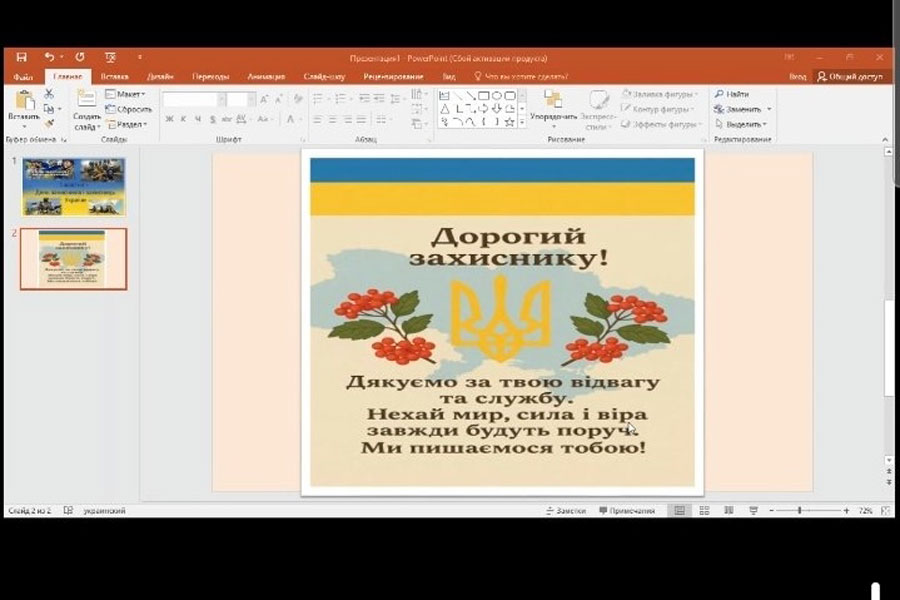900x600 pixels.
Task: Open the Раздел section dropdown
Action: (127, 124)
